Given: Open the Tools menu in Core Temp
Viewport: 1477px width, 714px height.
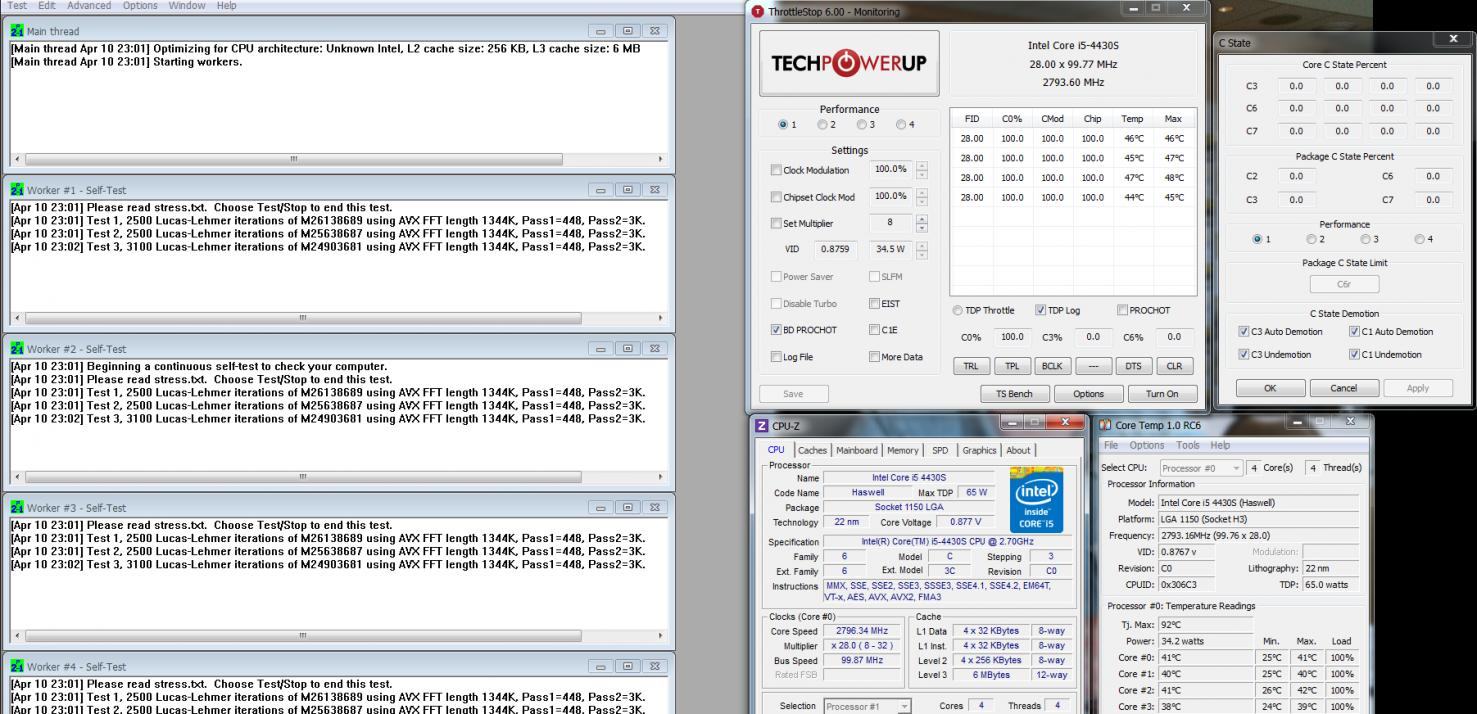Looking at the screenshot, I should tap(1188, 445).
